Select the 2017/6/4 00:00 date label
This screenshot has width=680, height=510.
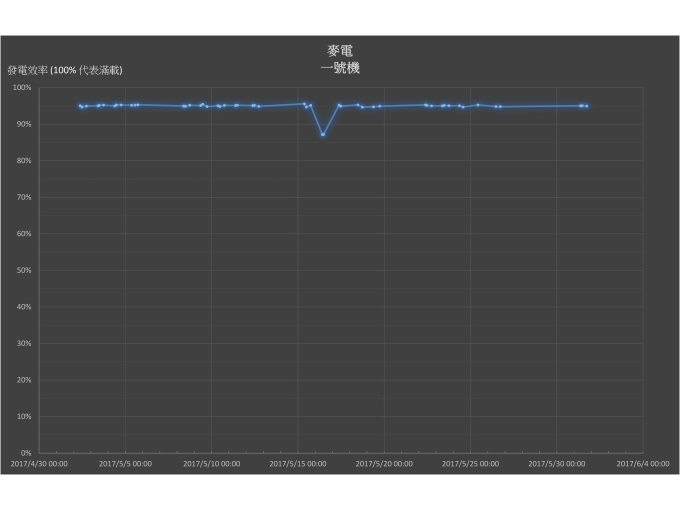point(642,464)
